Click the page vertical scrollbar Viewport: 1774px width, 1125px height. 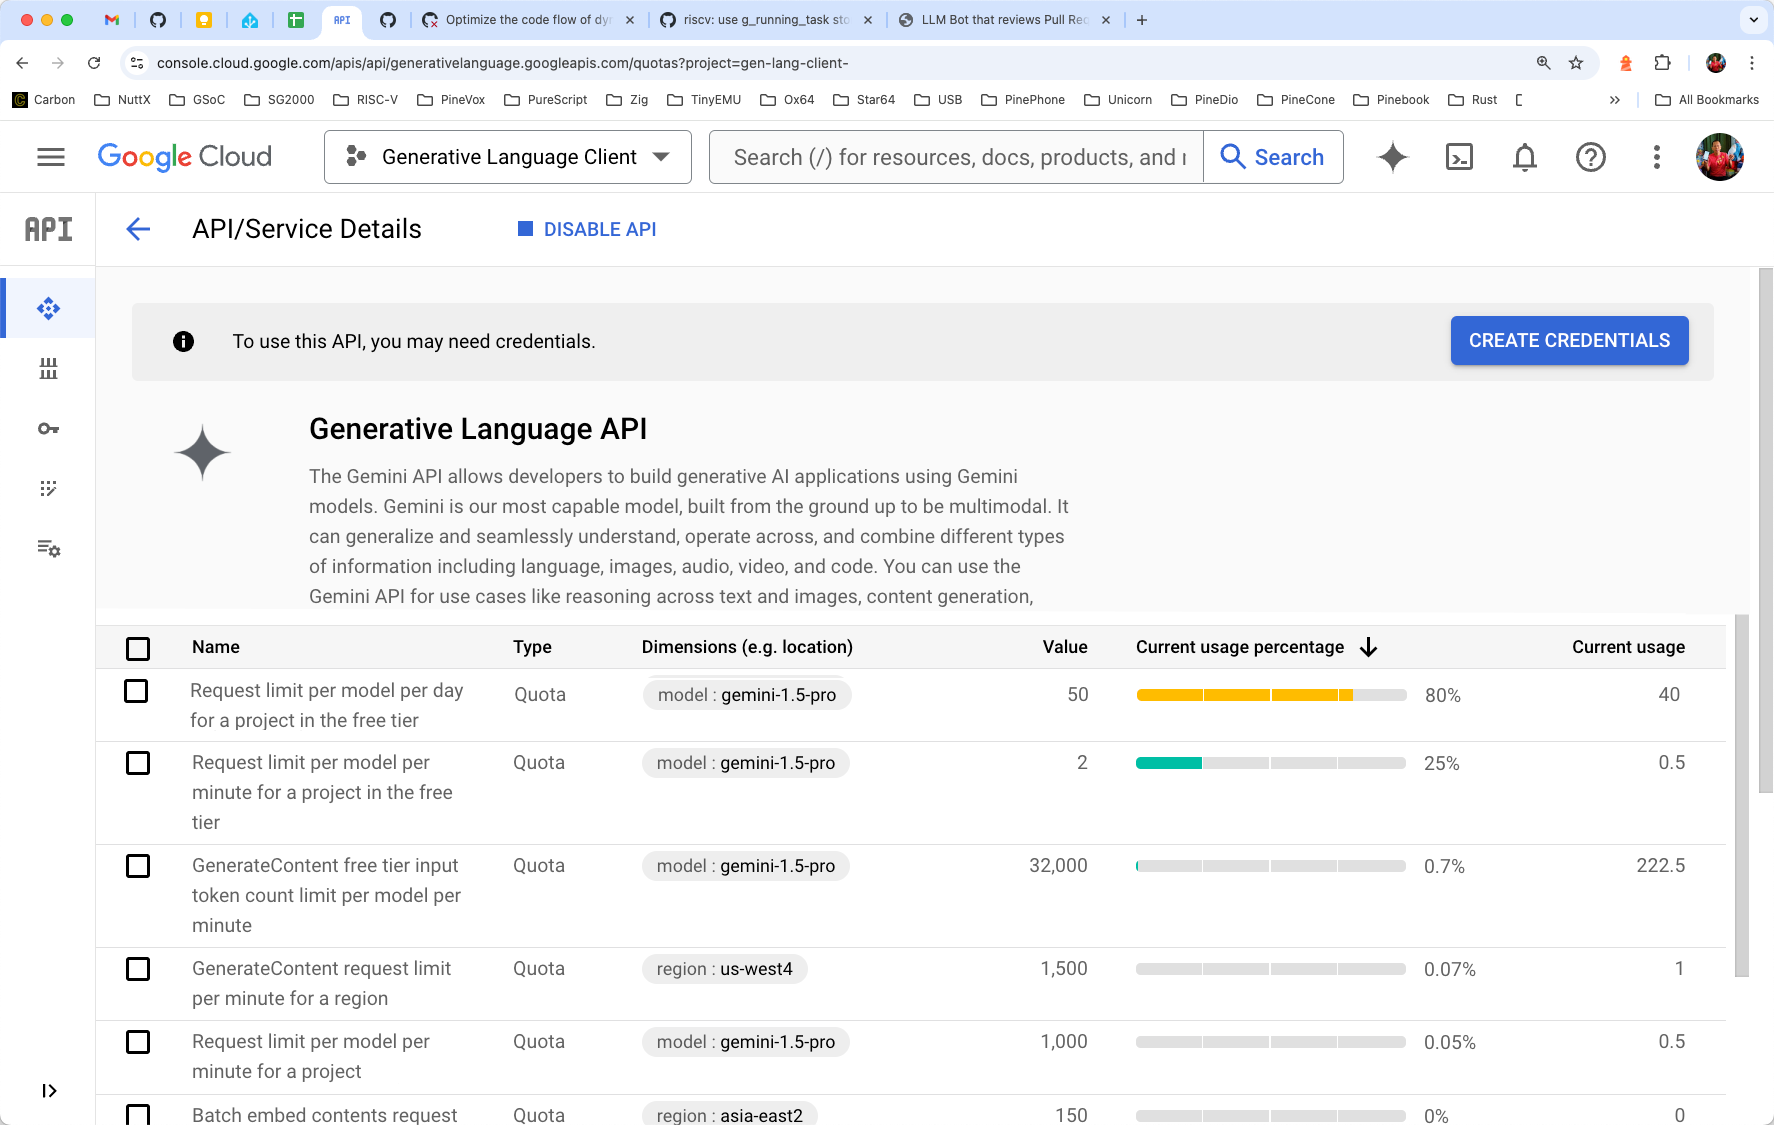tap(1765, 530)
